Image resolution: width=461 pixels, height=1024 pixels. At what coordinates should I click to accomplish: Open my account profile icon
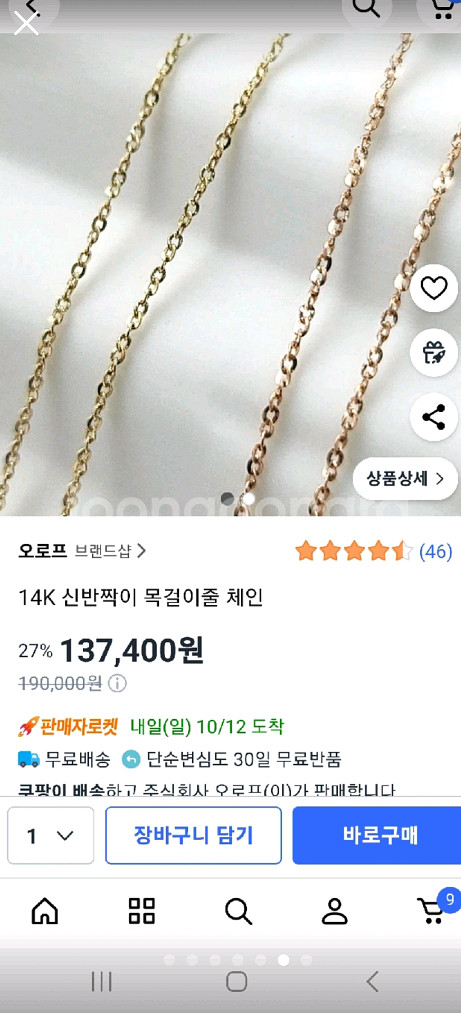[335, 910]
